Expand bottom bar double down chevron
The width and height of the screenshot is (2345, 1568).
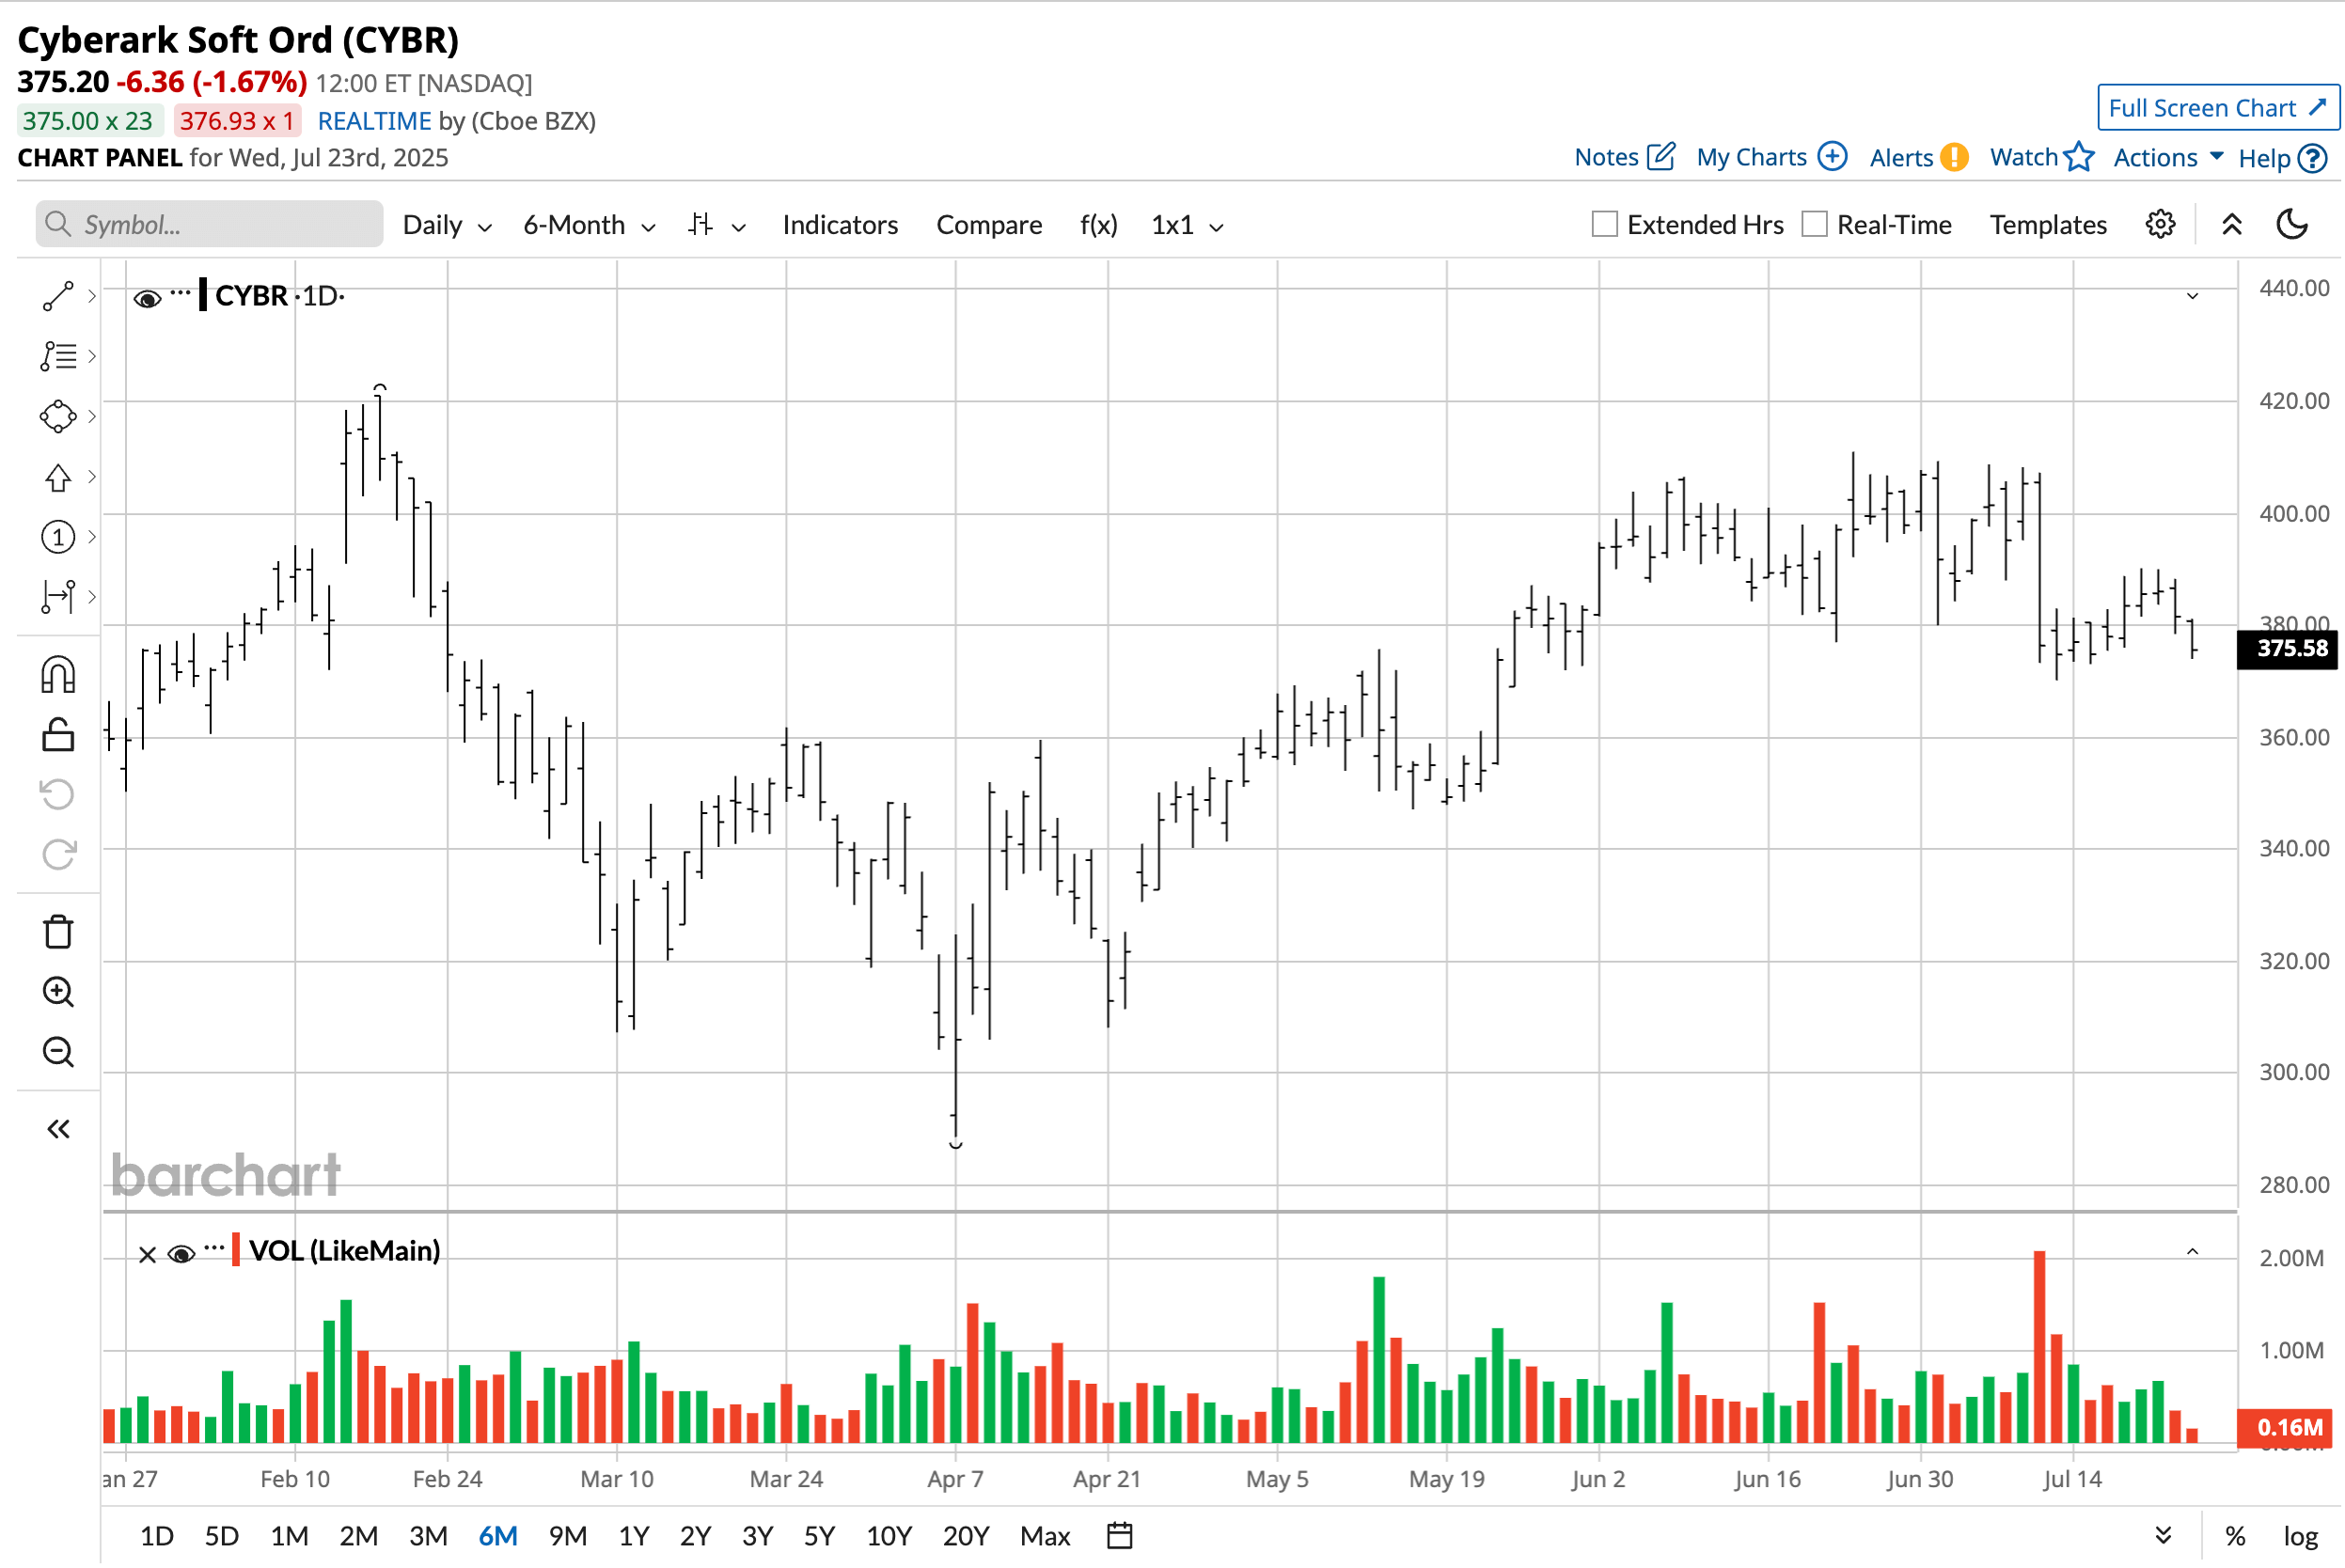coord(2162,1535)
